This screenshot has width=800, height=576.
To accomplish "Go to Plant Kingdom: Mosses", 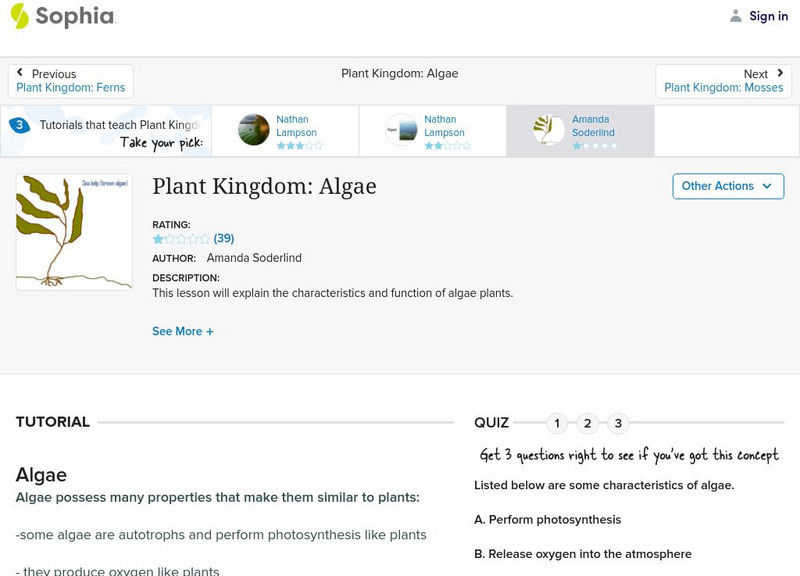I will pos(724,87).
